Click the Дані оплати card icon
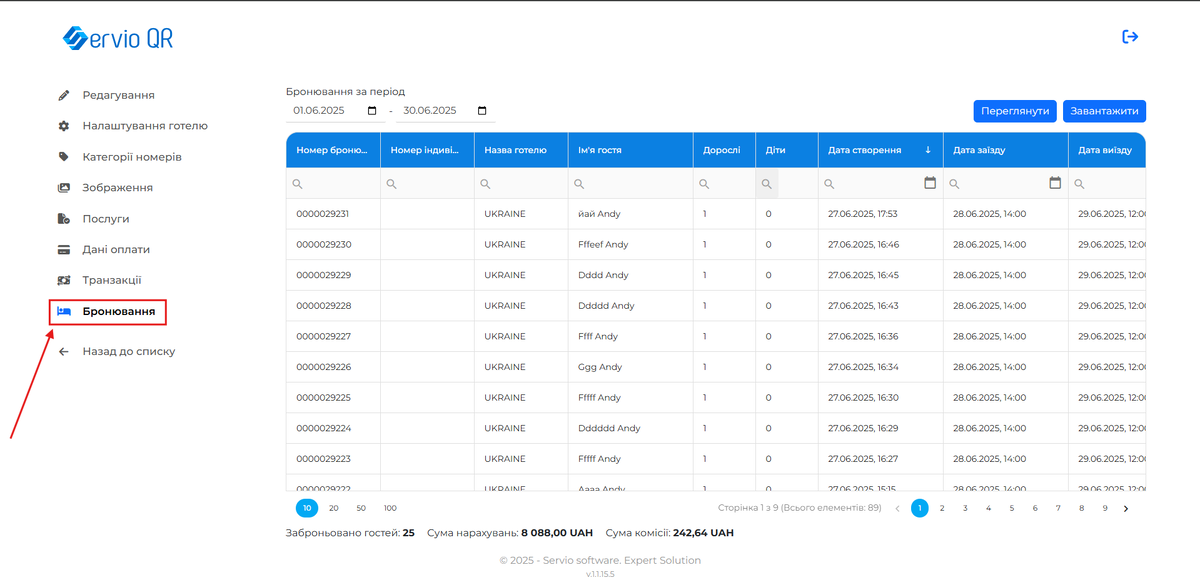Image resolution: width=1200 pixels, height=585 pixels. [63, 249]
